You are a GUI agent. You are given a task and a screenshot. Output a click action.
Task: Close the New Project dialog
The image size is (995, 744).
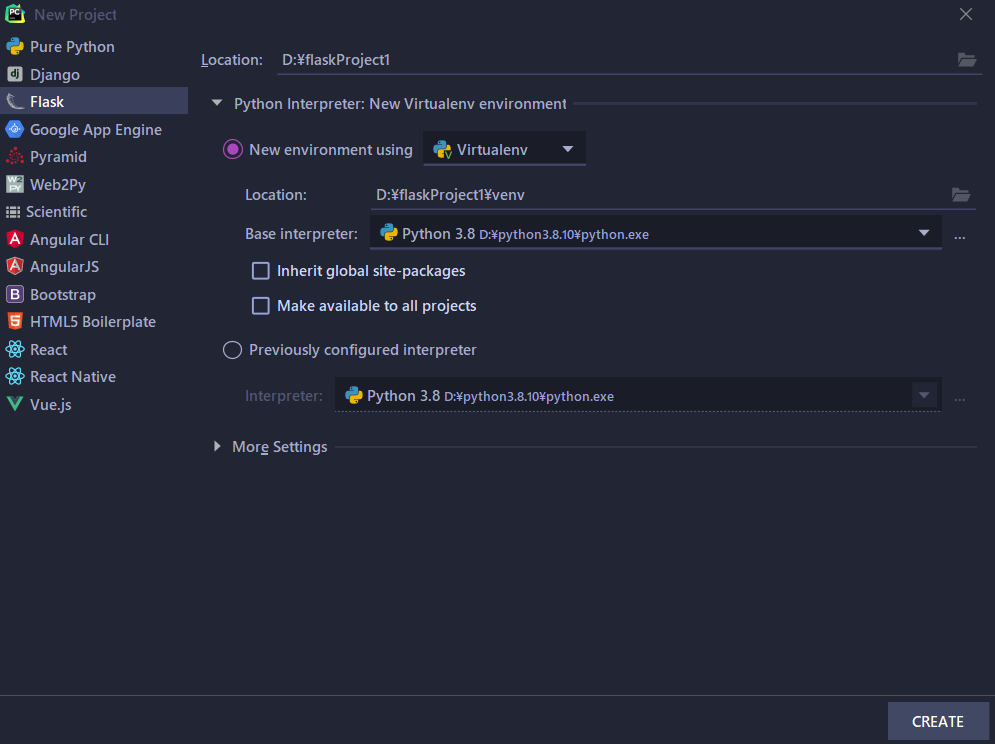click(966, 14)
